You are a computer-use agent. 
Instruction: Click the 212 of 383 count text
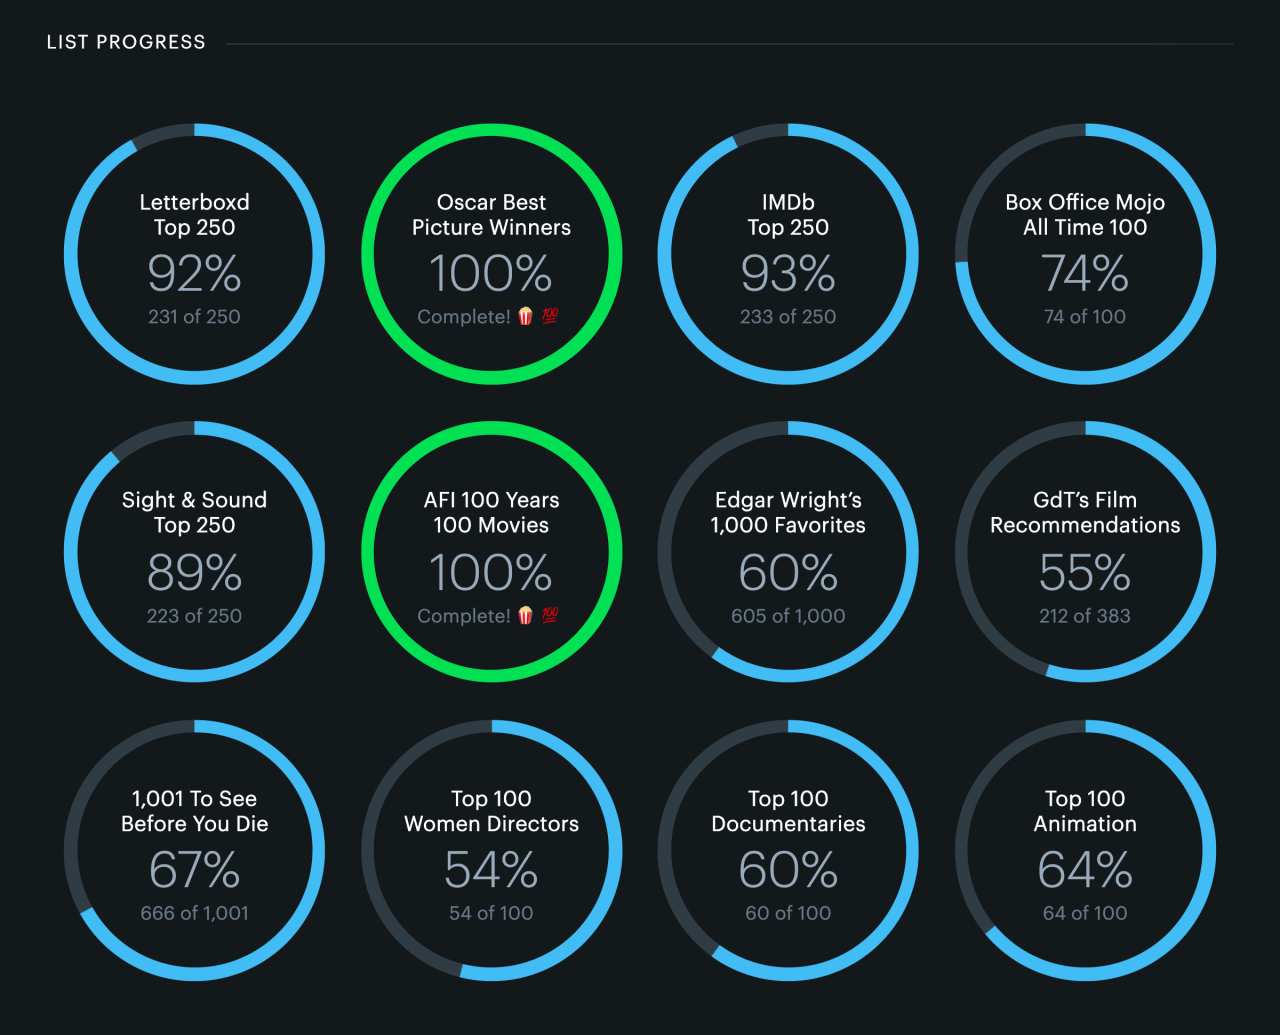coord(1085,616)
